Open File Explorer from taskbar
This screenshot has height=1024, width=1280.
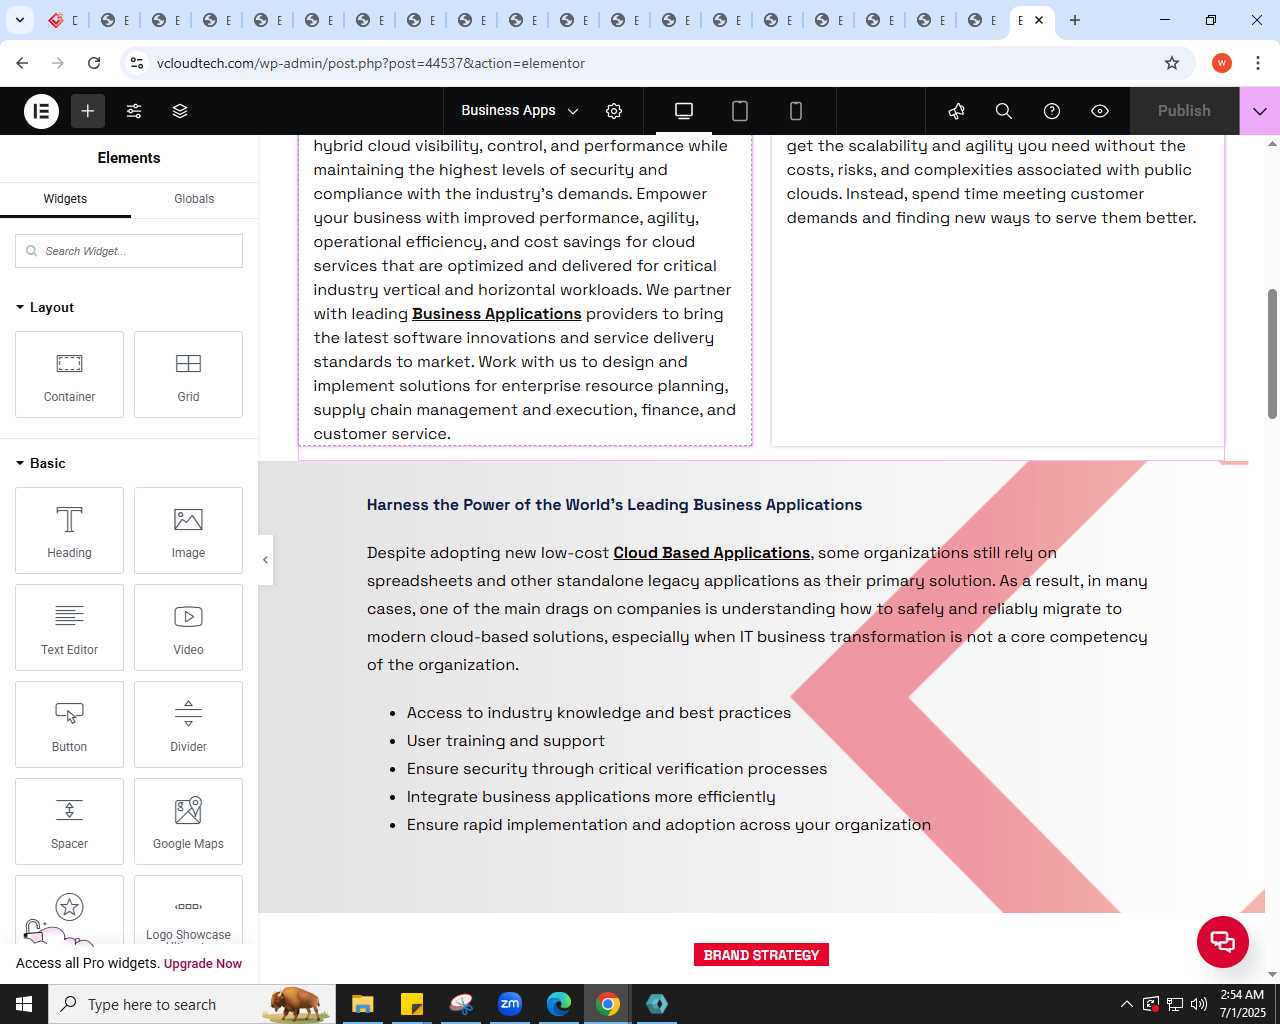click(362, 1004)
